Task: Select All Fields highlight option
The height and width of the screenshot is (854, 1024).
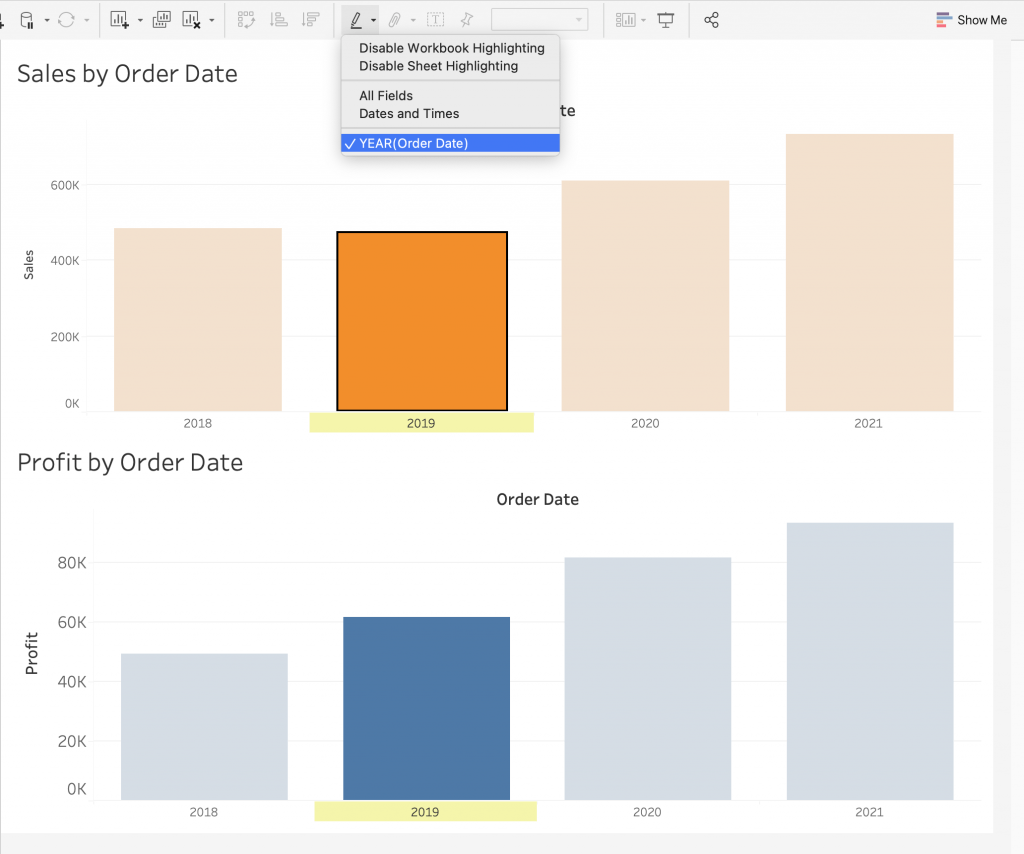Action: [386, 96]
